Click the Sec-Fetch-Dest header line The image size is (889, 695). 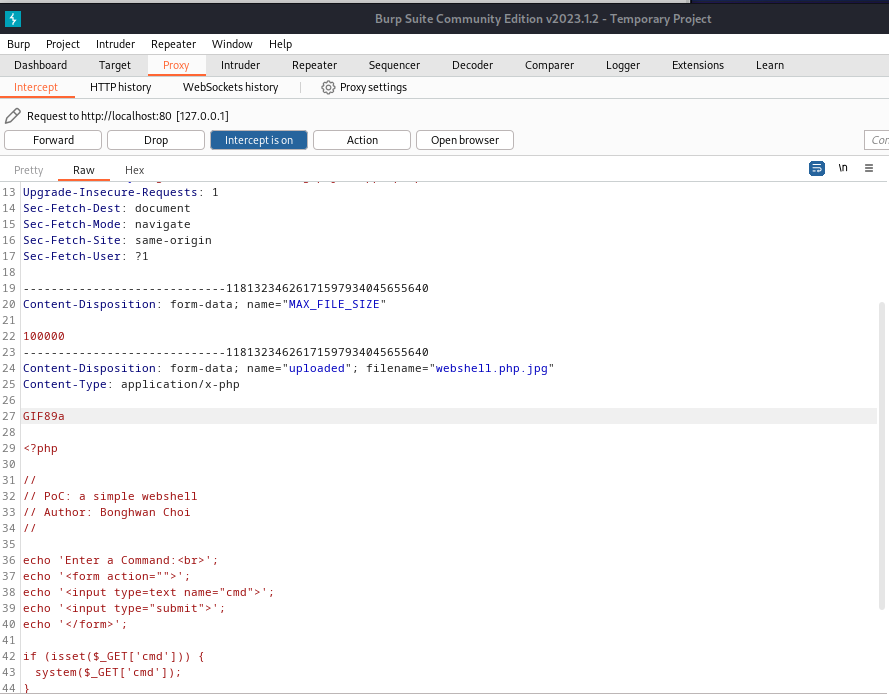tap(107, 209)
